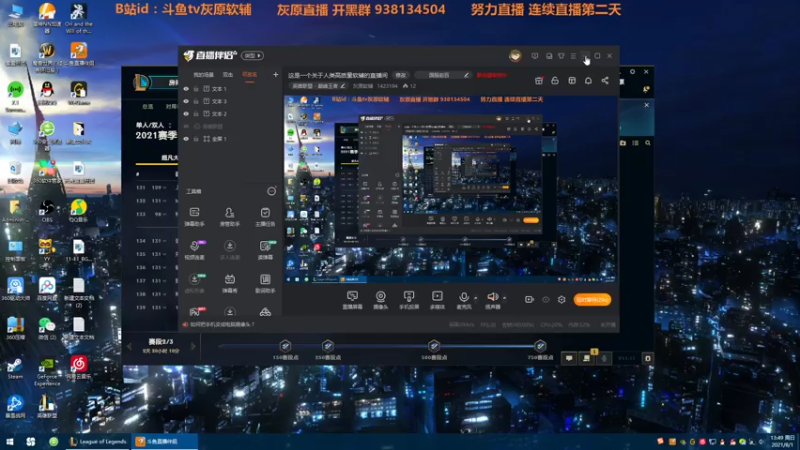Click the unlock padlock icon above preview
The height and width of the screenshot is (450, 800).
[x=555, y=81]
